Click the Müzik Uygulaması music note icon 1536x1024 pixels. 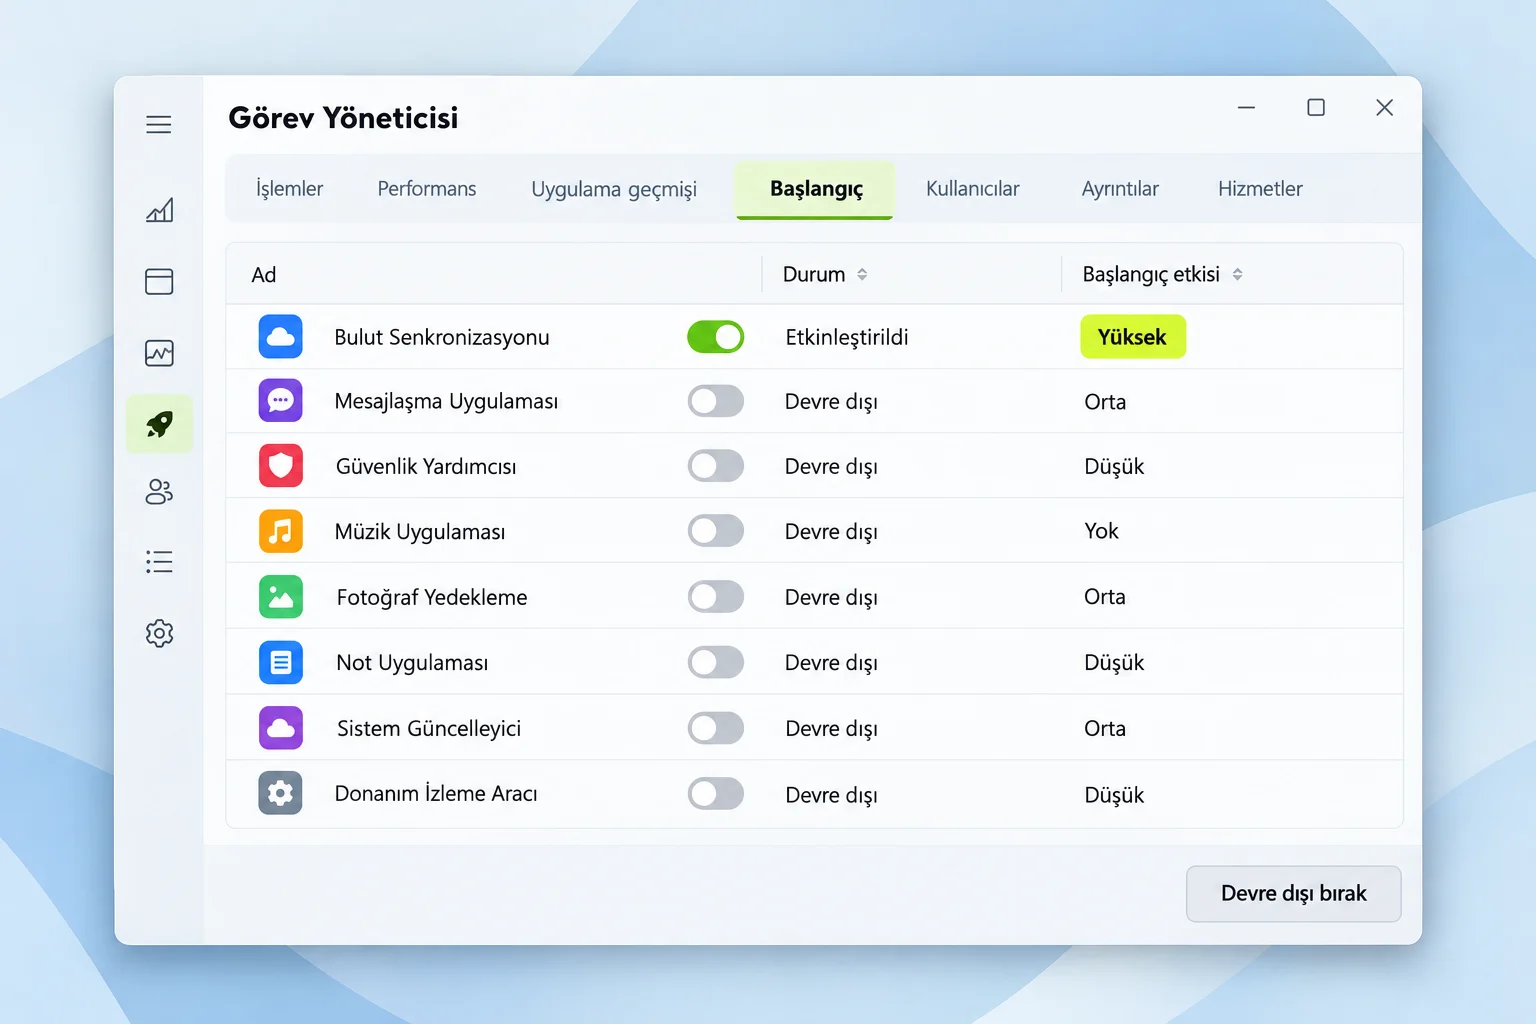click(x=281, y=531)
